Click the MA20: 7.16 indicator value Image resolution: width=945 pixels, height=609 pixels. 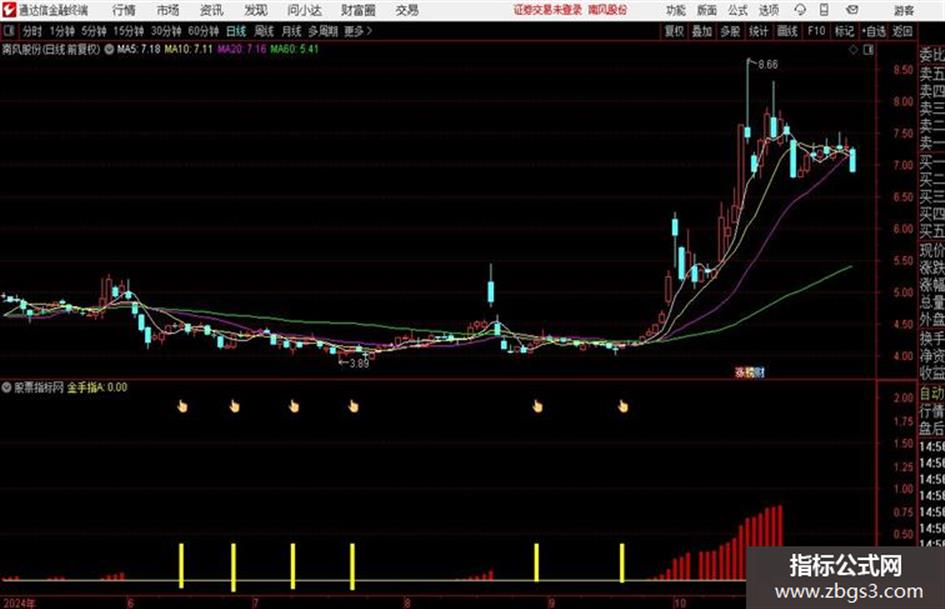point(242,49)
